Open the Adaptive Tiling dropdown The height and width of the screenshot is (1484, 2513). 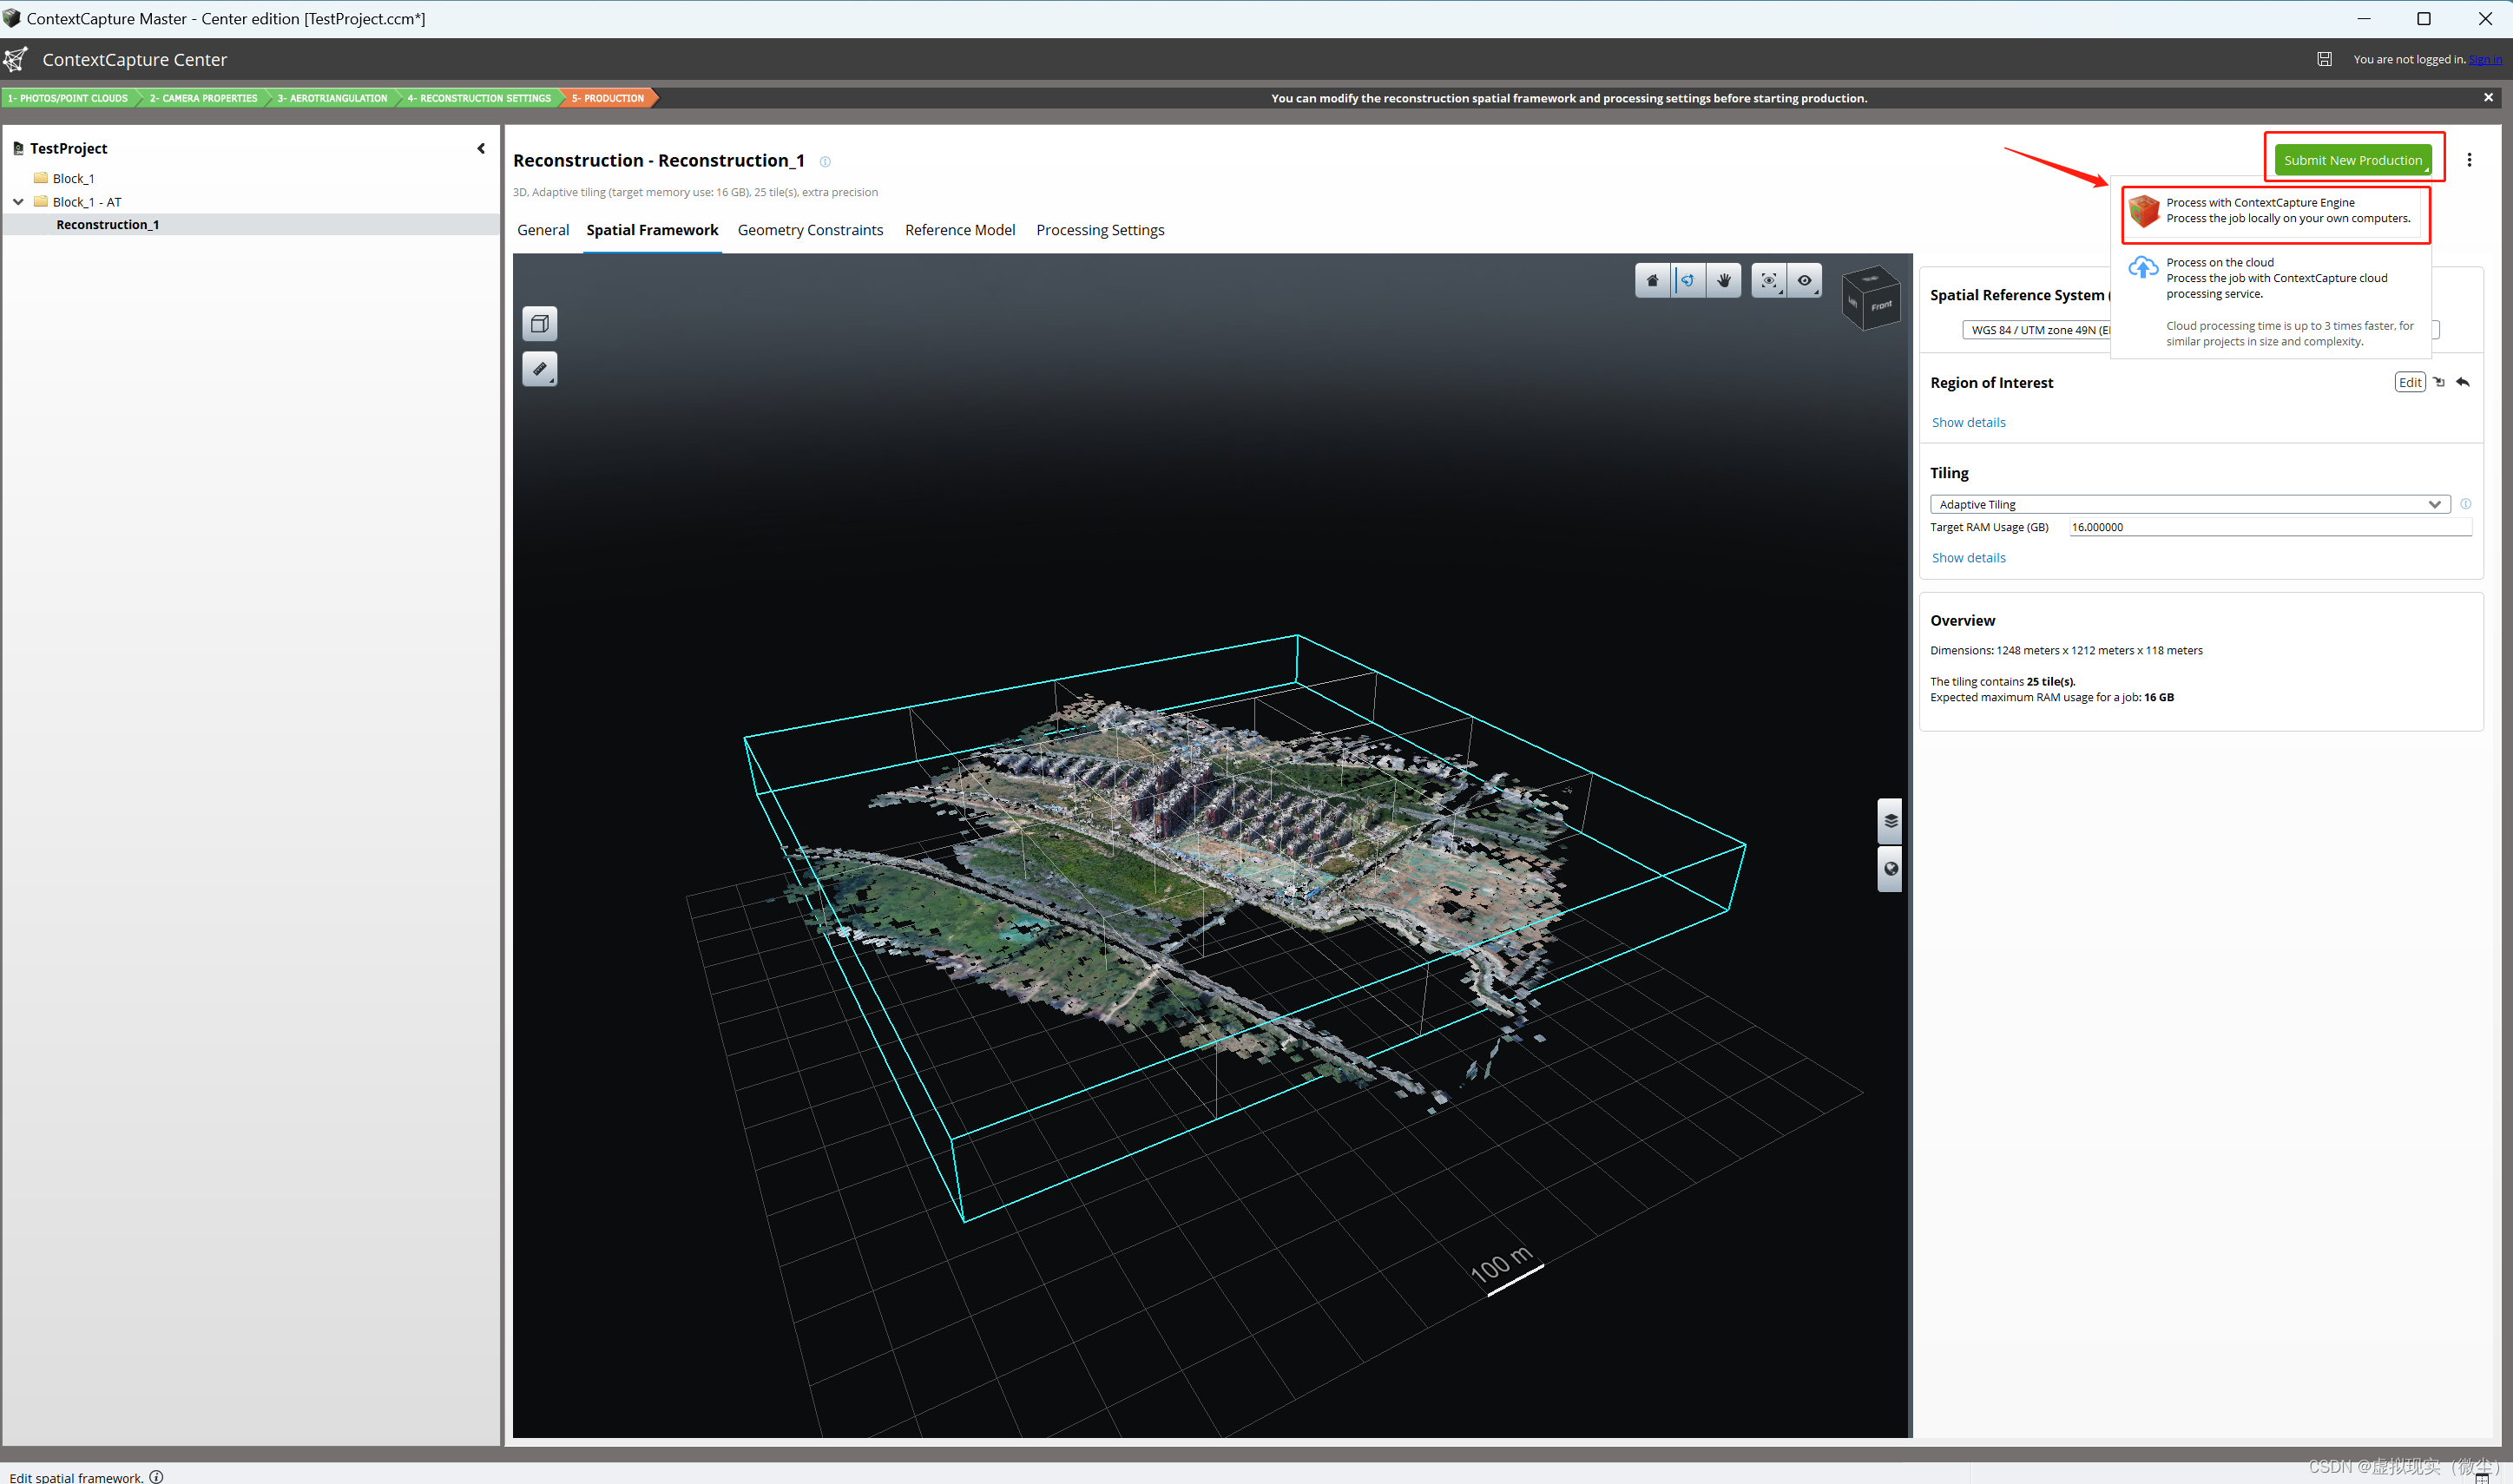click(x=2188, y=504)
